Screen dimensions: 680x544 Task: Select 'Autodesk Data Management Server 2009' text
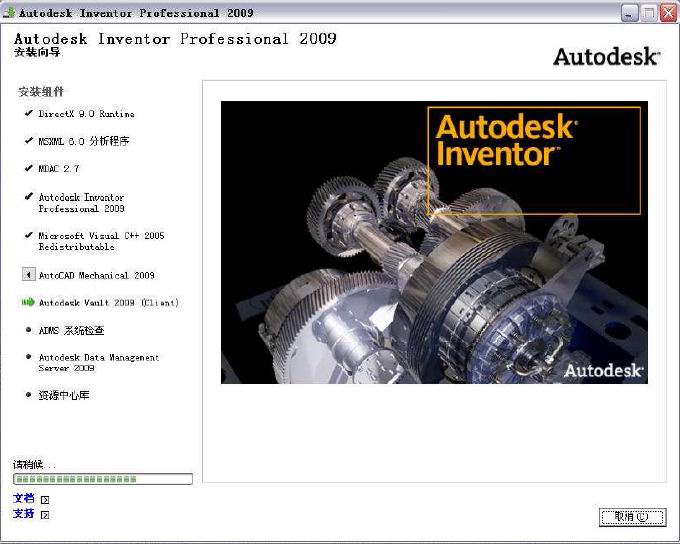pos(99,362)
